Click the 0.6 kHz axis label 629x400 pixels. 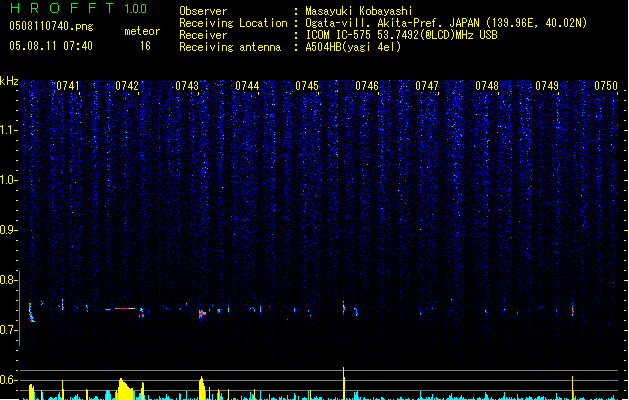(9, 380)
